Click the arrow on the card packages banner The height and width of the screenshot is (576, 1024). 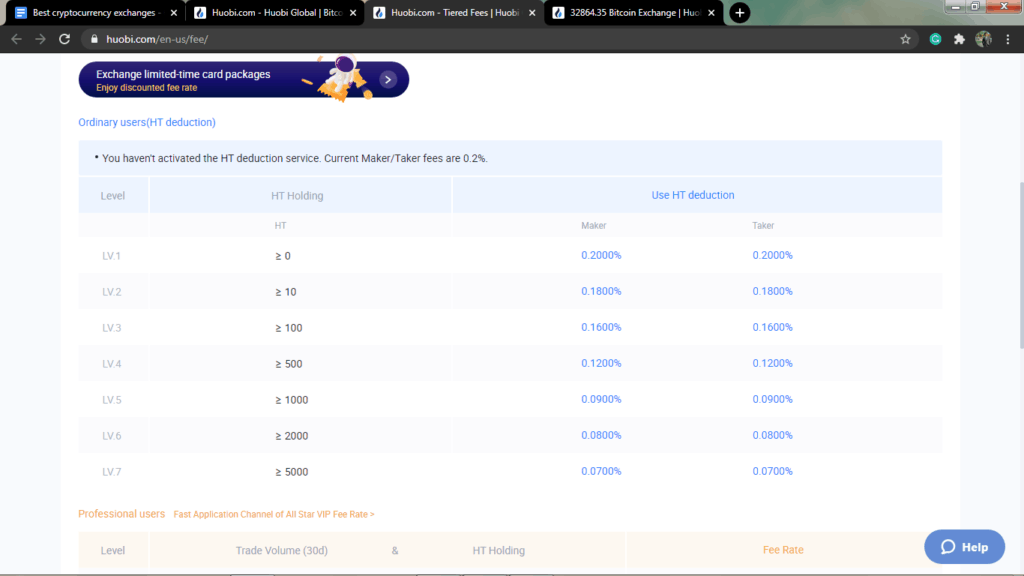(x=388, y=80)
